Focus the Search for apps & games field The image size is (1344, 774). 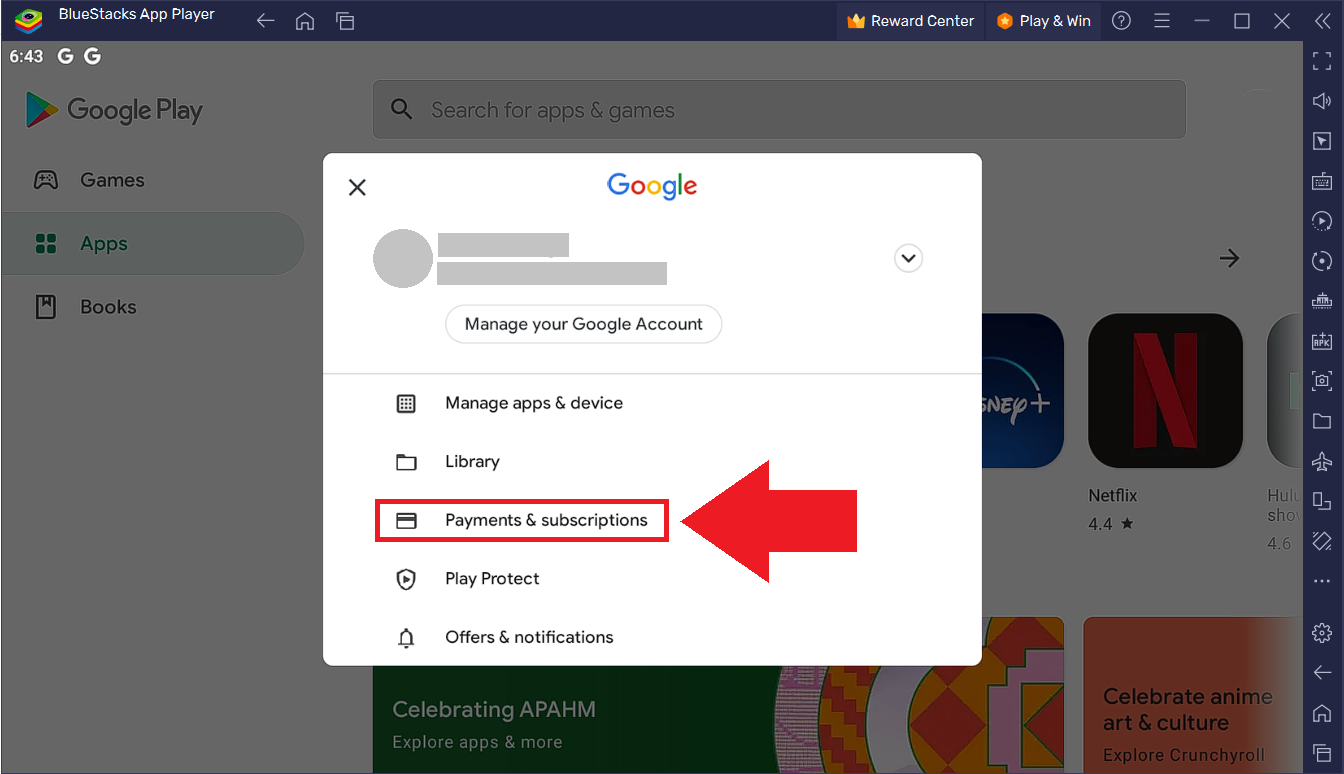[x=779, y=110]
